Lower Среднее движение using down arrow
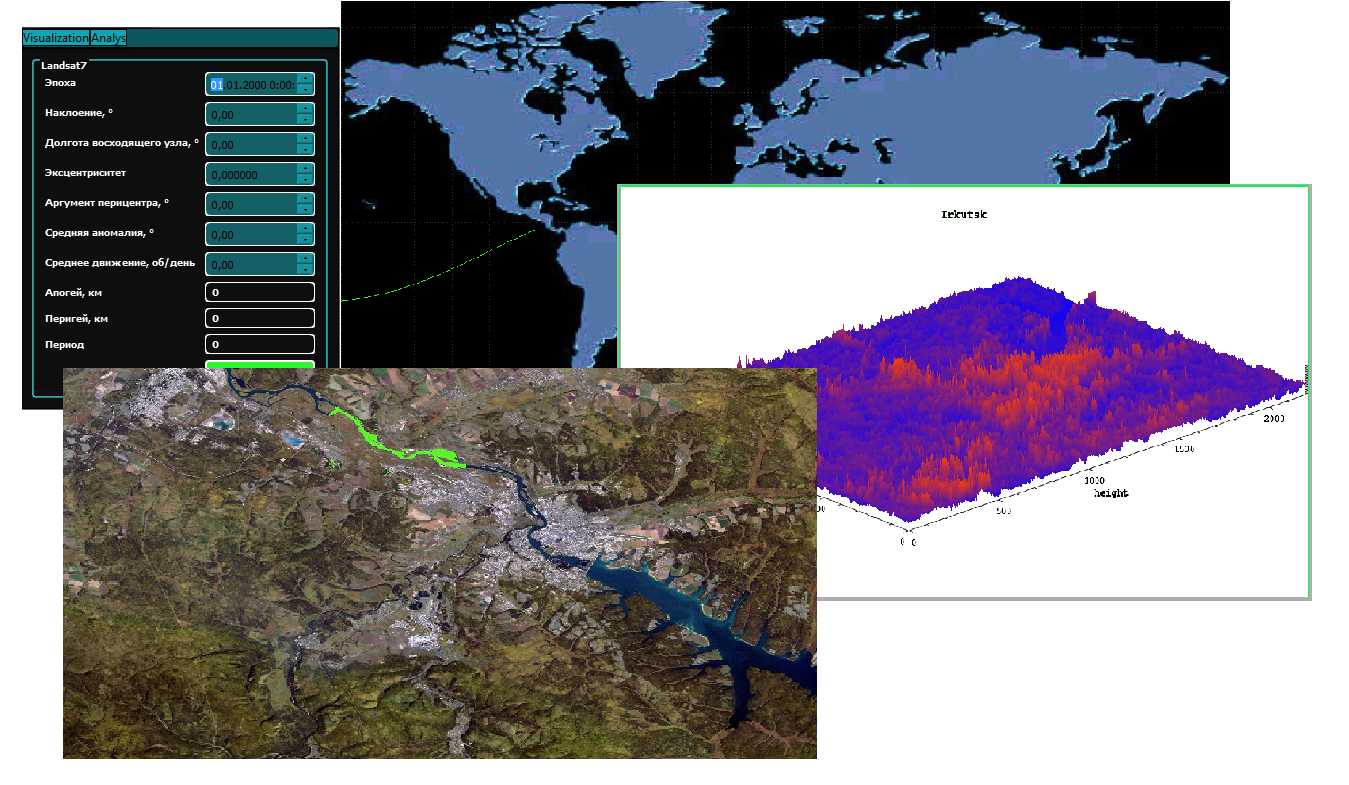 click(x=305, y=271)
